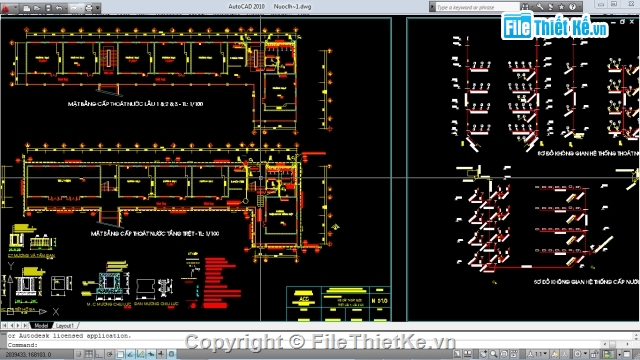
Task: Jump to last layout tab arrow
Action: coord(25,326)
